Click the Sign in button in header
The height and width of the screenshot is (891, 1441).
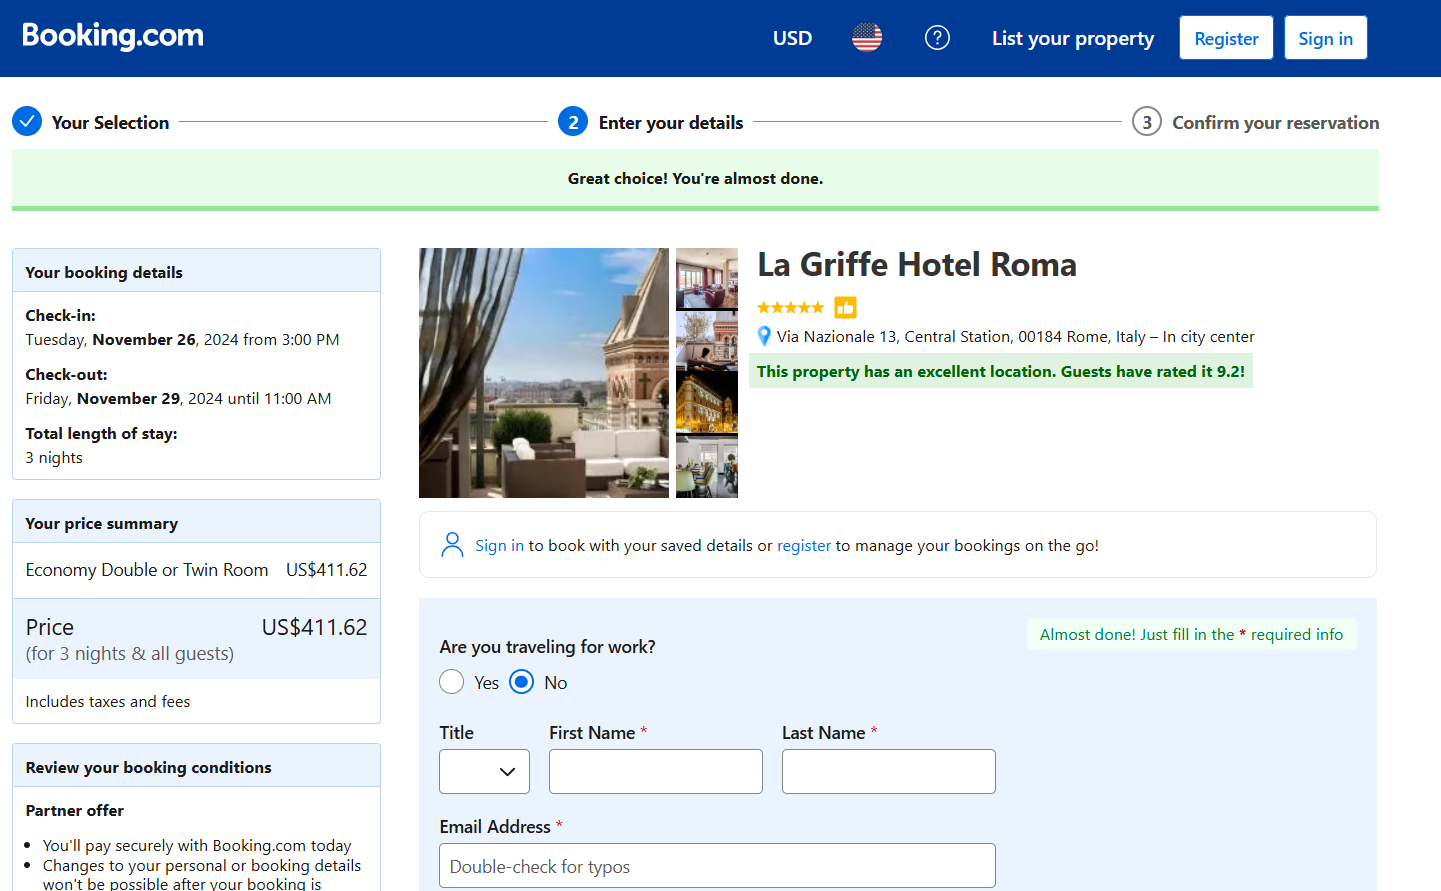pyautogui.click(x=1325, y=38)
